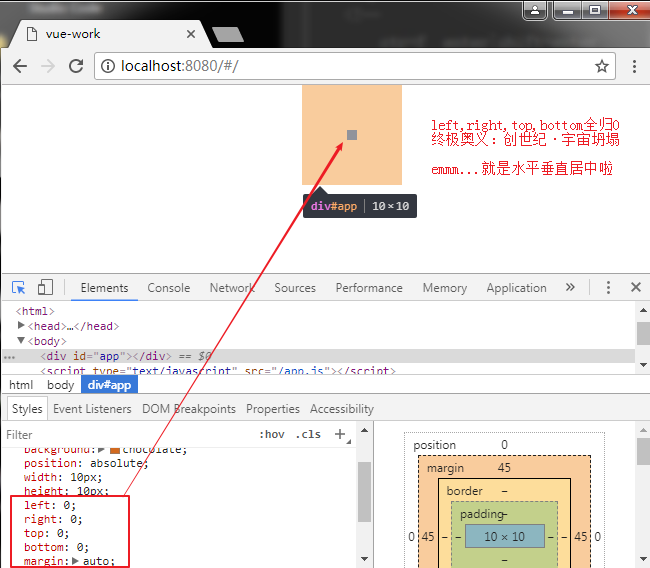Screen dimensions: 650x568
Task: Click the 'right: 0' declaration
Action: coord(53,519)
